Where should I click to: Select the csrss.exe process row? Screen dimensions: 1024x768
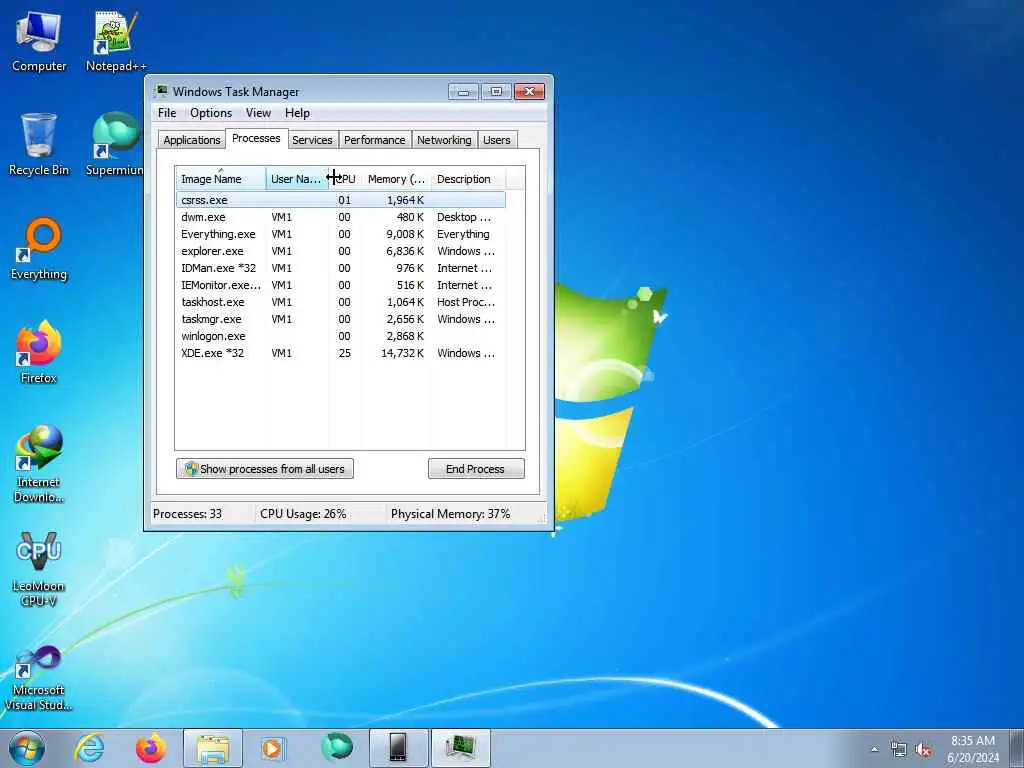coord(340,200)
